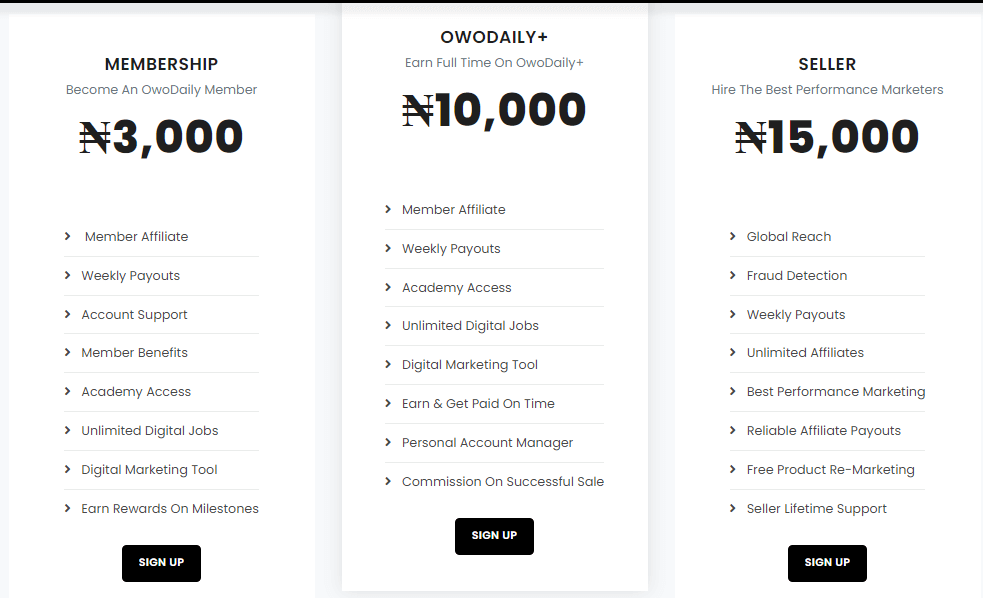Click Best Performance Marketing feature text
The image size is (983, 598).
coord(836,392)
